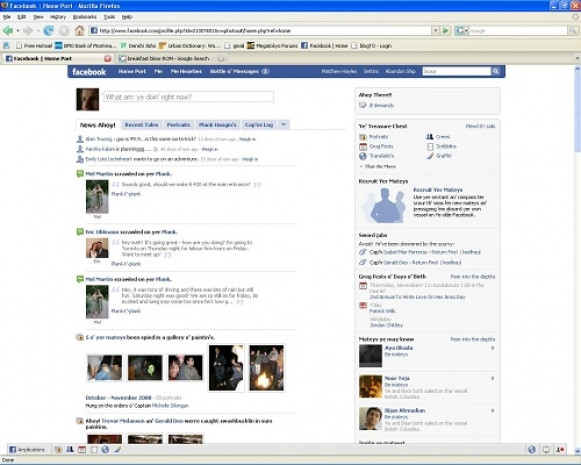Click the notifications icon with red dot

pos(560,449)
